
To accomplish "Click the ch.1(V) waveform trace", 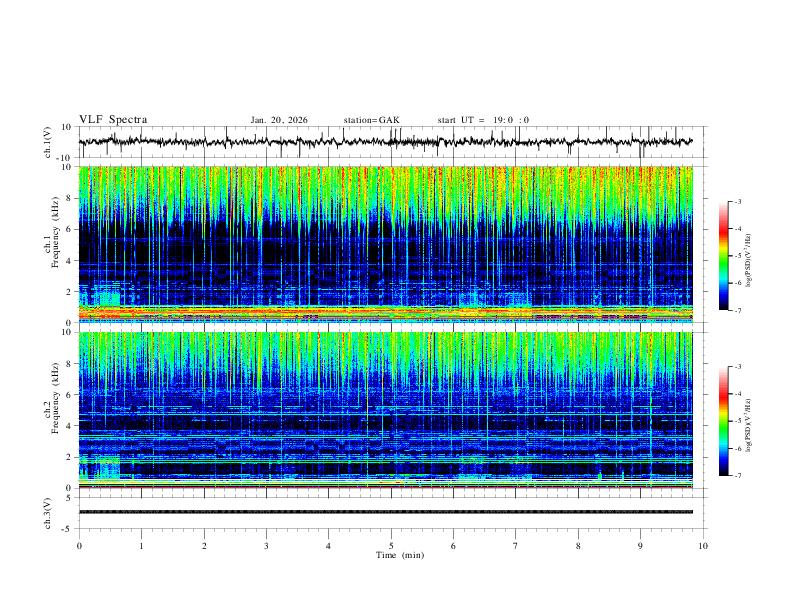I will point(386,142).
